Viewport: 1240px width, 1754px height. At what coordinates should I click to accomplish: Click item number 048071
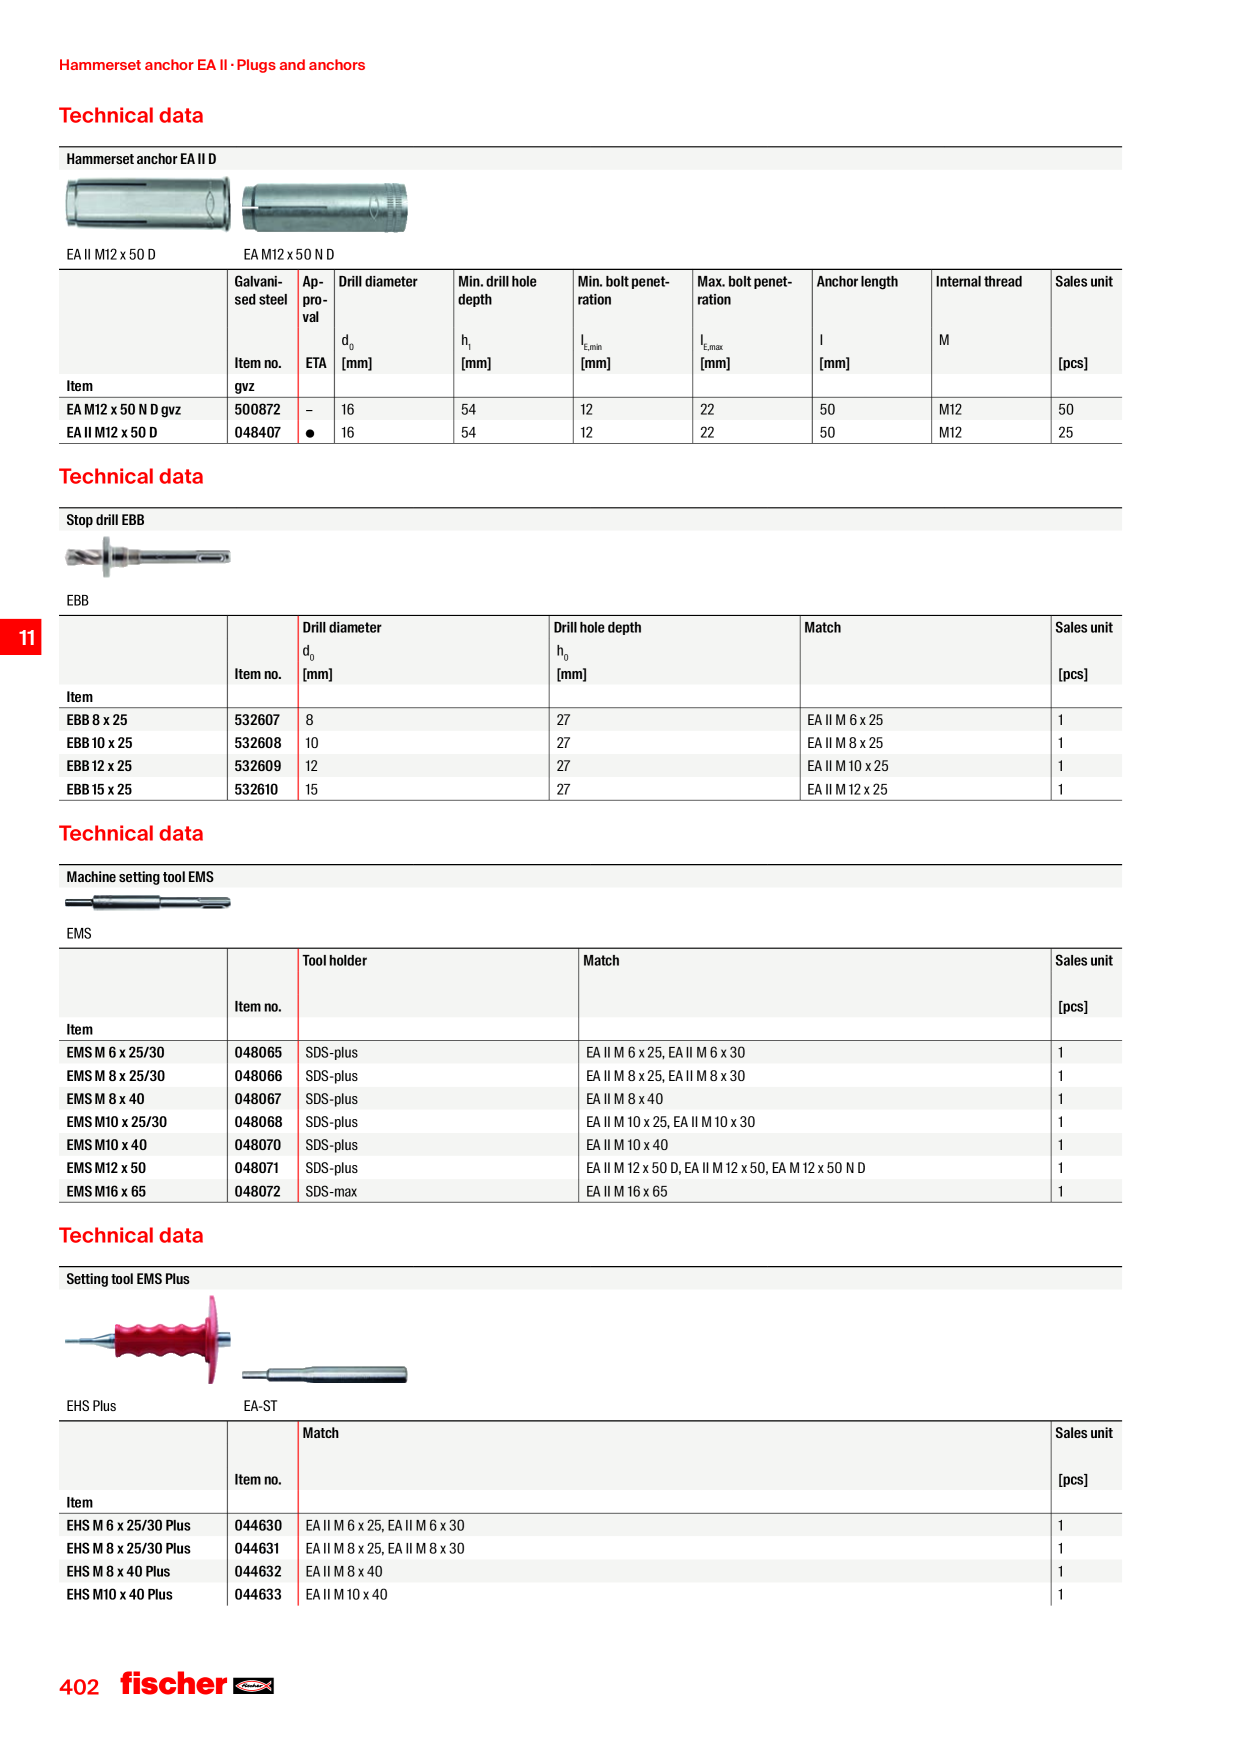(258, 1168)
